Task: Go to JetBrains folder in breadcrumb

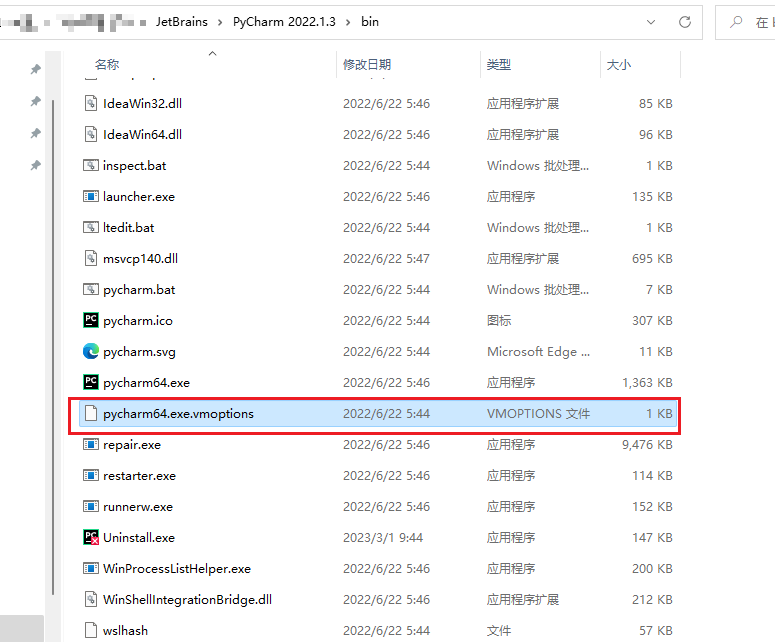Action: (182, 22)
